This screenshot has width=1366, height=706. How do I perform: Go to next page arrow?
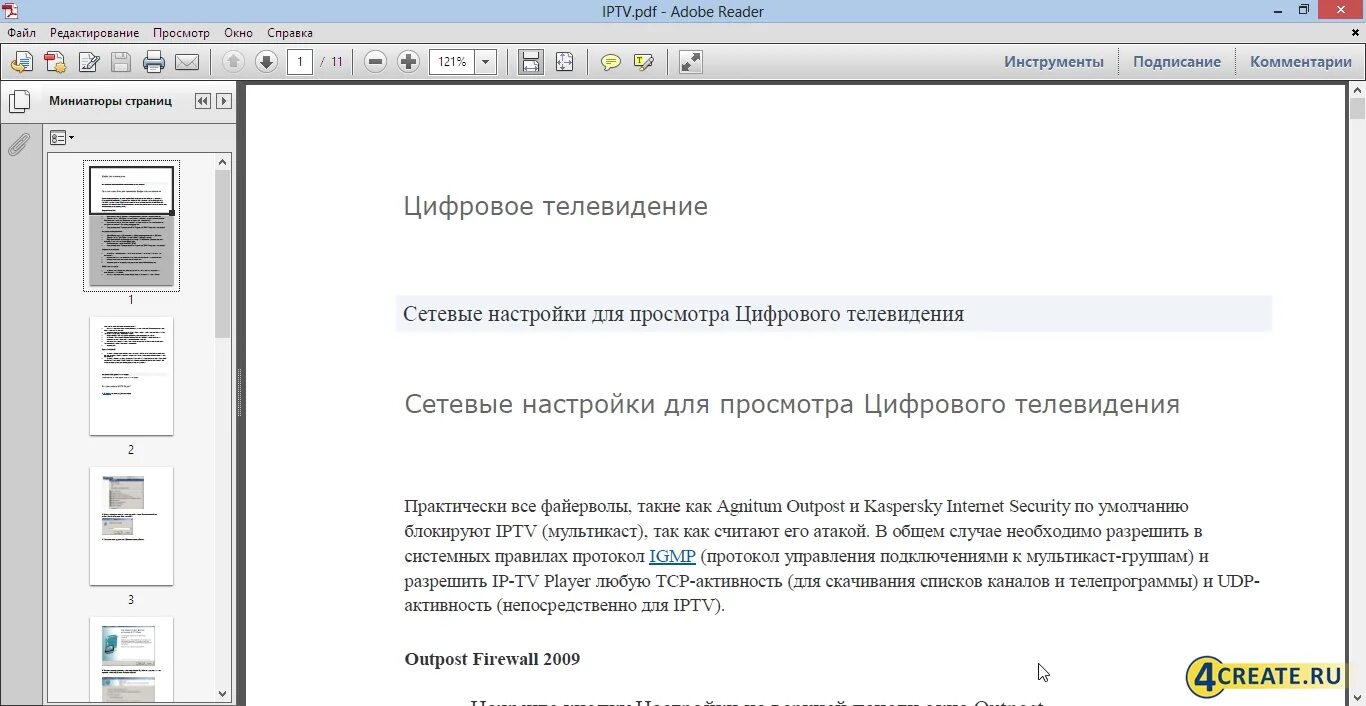(266, 62)
